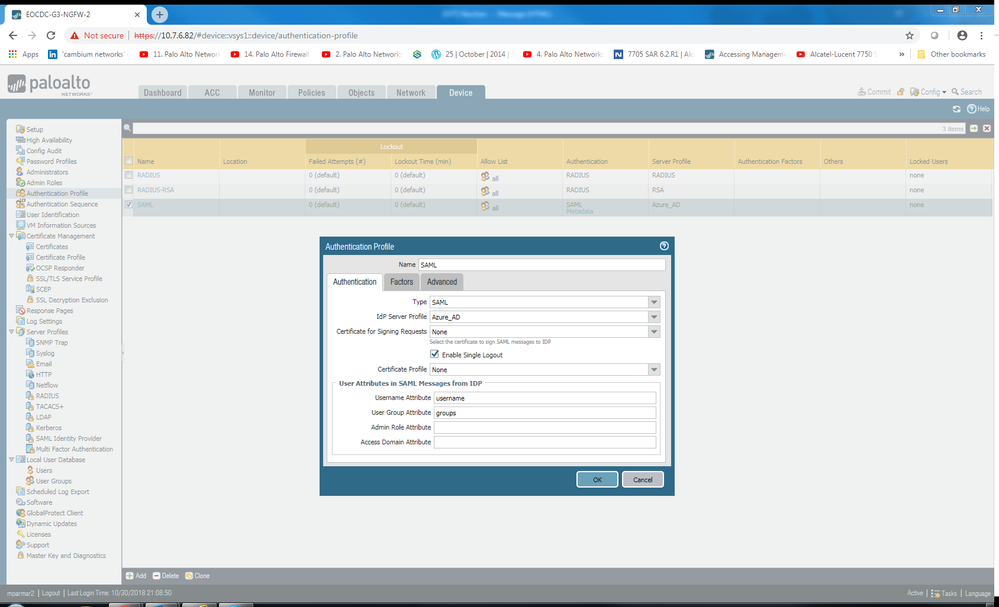Delete the selected profile
Image resolution: width=999 pixels, height=607 pixels.
[166, 576]
